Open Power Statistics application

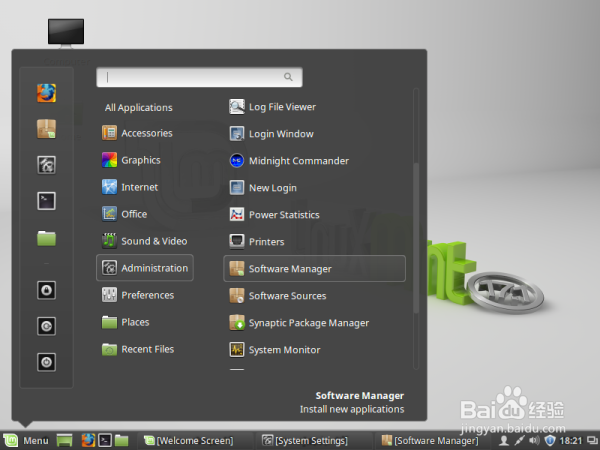tap(314, 215)
